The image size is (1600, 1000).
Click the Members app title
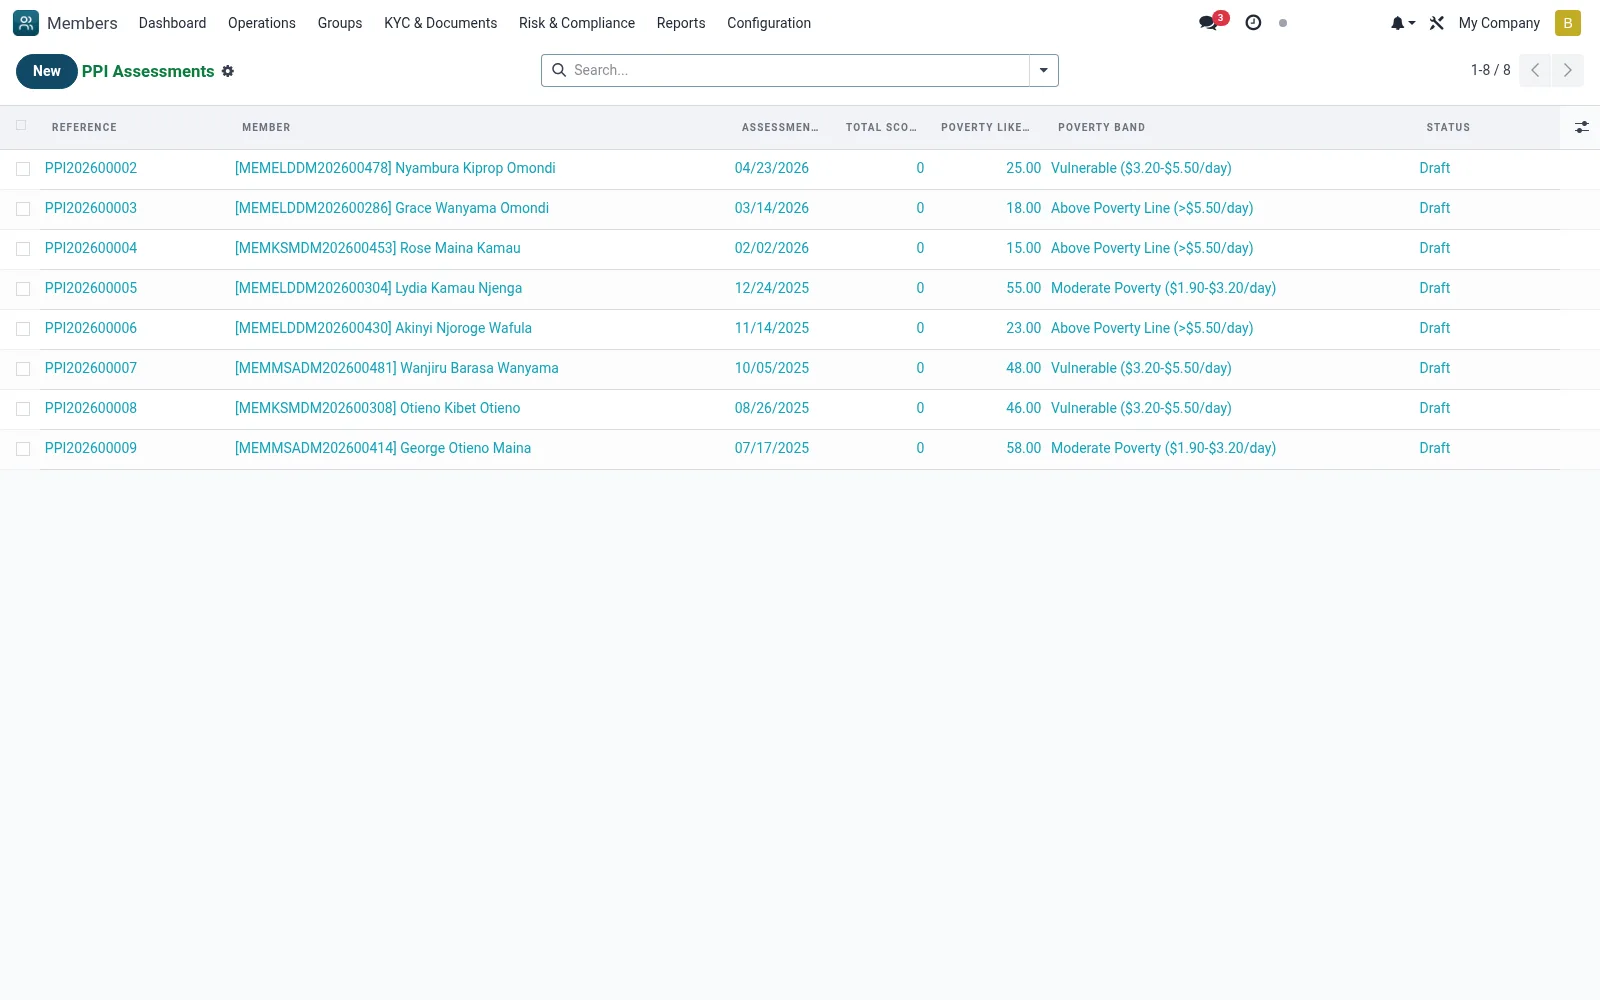(x=82, y=23)
